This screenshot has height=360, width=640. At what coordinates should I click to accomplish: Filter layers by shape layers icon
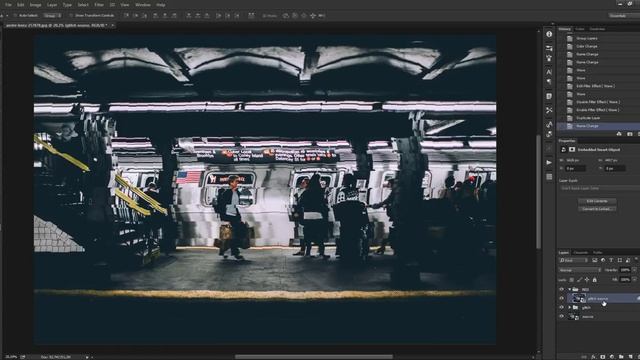pos(620,260)
